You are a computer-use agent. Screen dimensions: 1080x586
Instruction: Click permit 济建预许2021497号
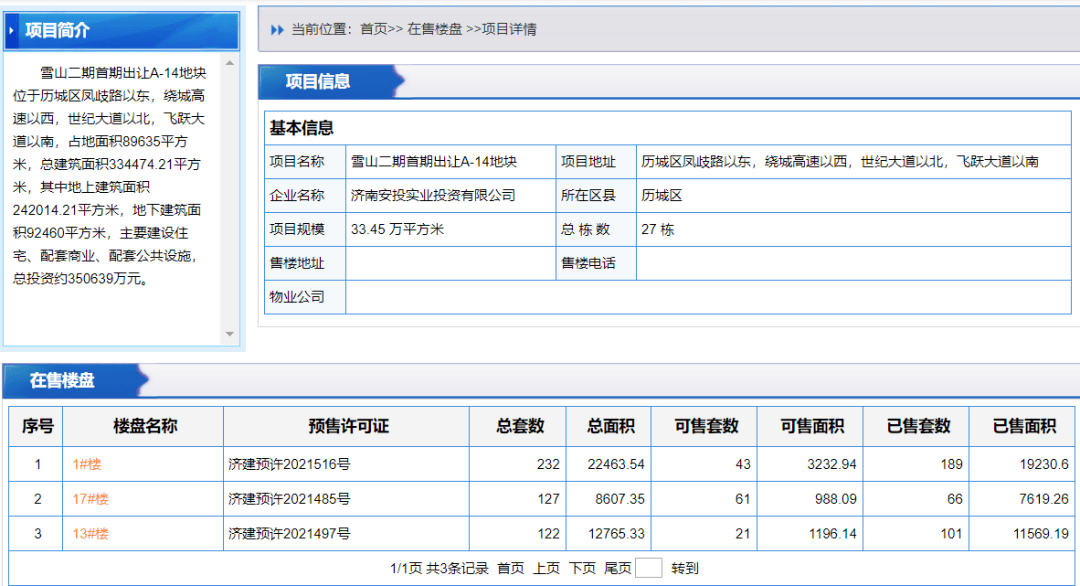click(x=289, y=533)
